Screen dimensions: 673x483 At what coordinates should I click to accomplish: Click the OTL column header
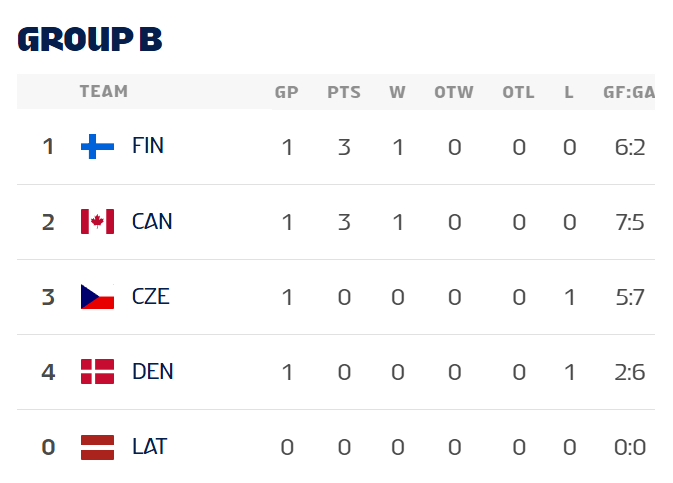tap(518, 93)
